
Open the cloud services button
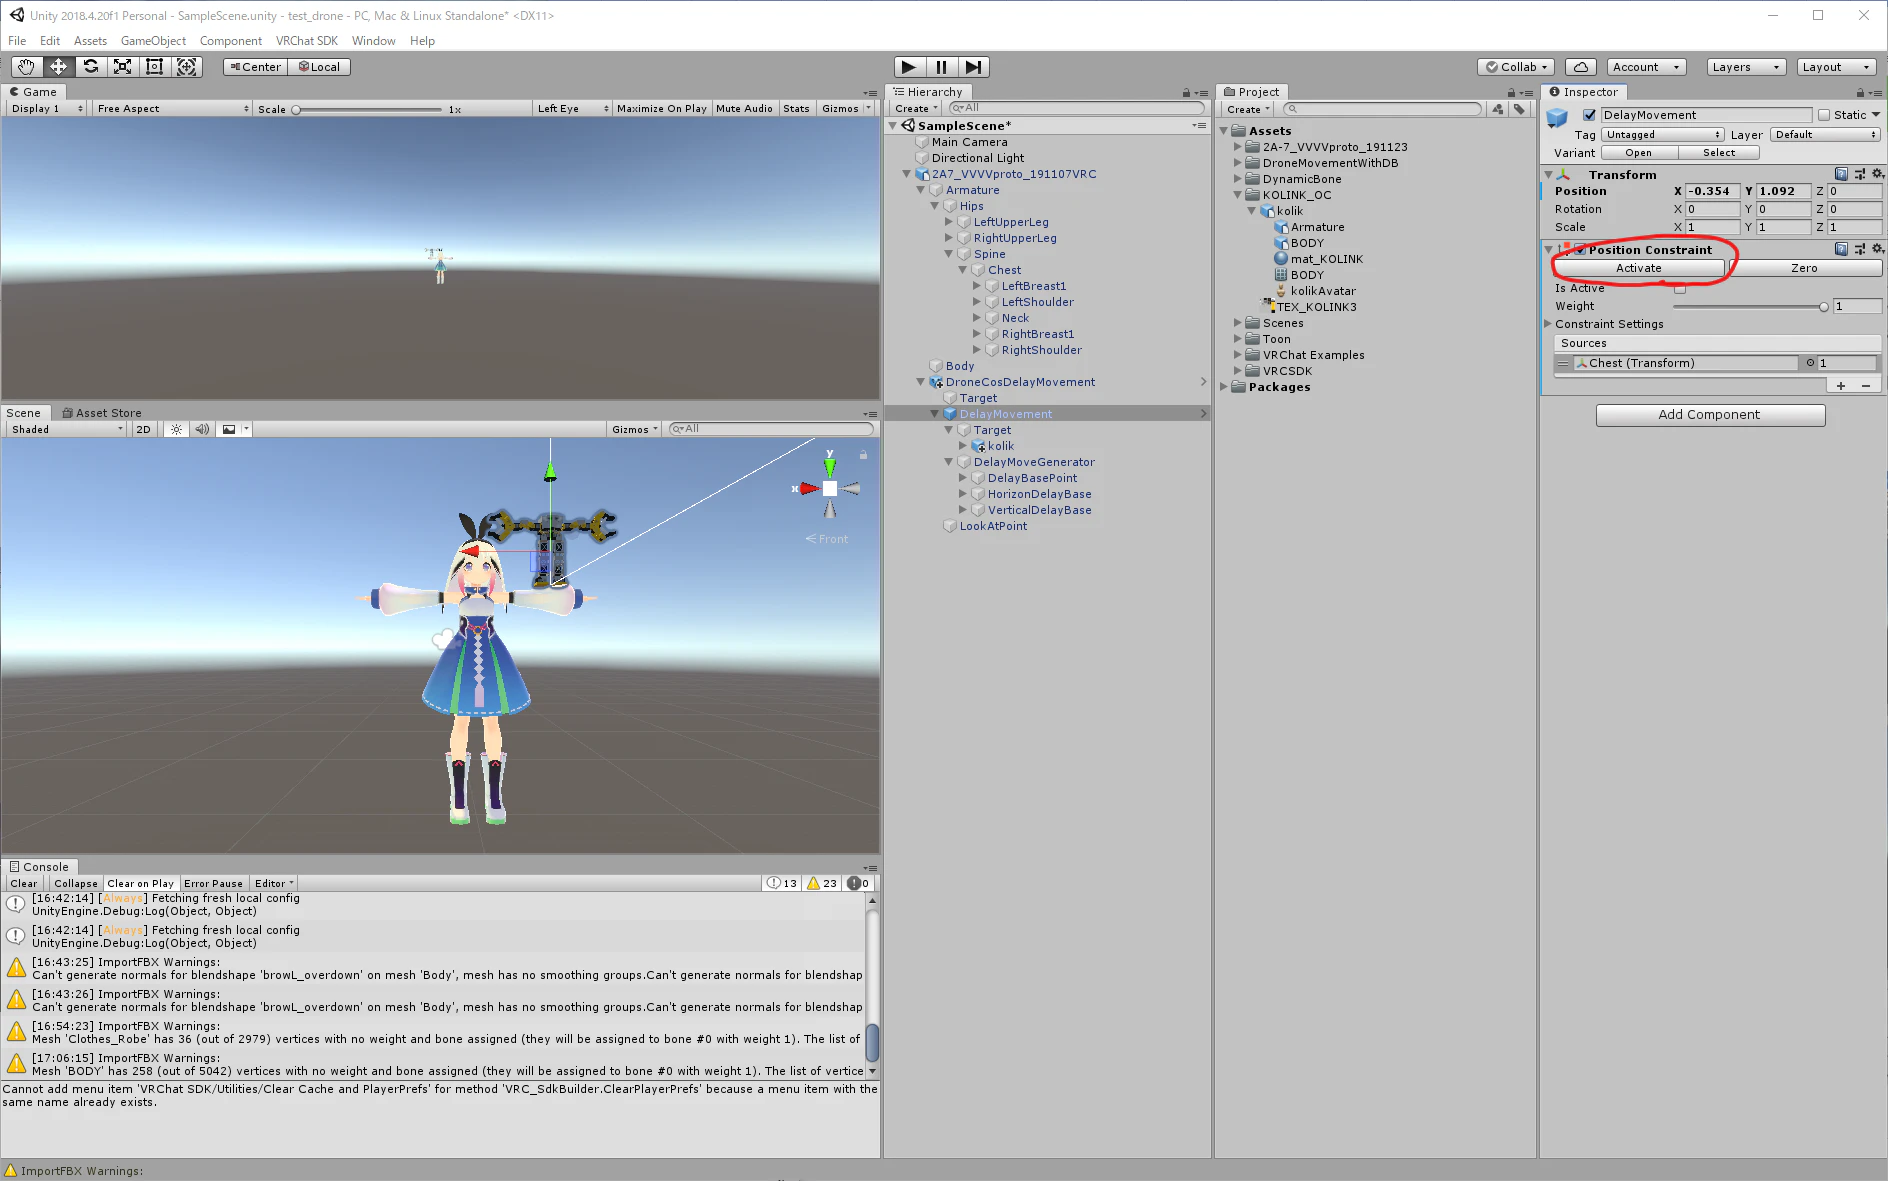(1580, 67)
